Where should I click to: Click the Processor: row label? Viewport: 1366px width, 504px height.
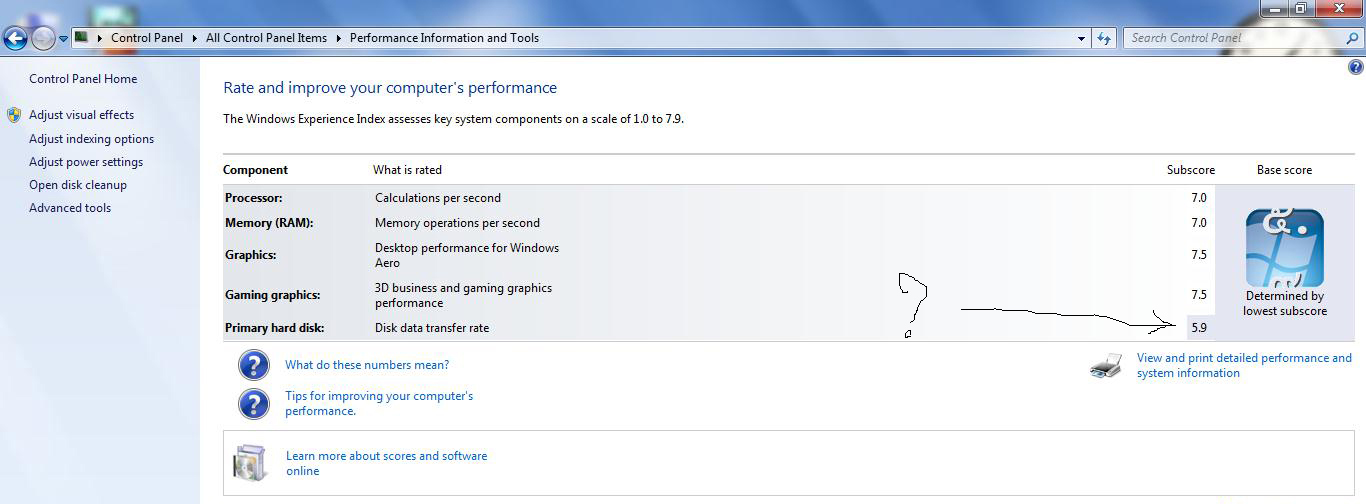click(x=254, y=198)
